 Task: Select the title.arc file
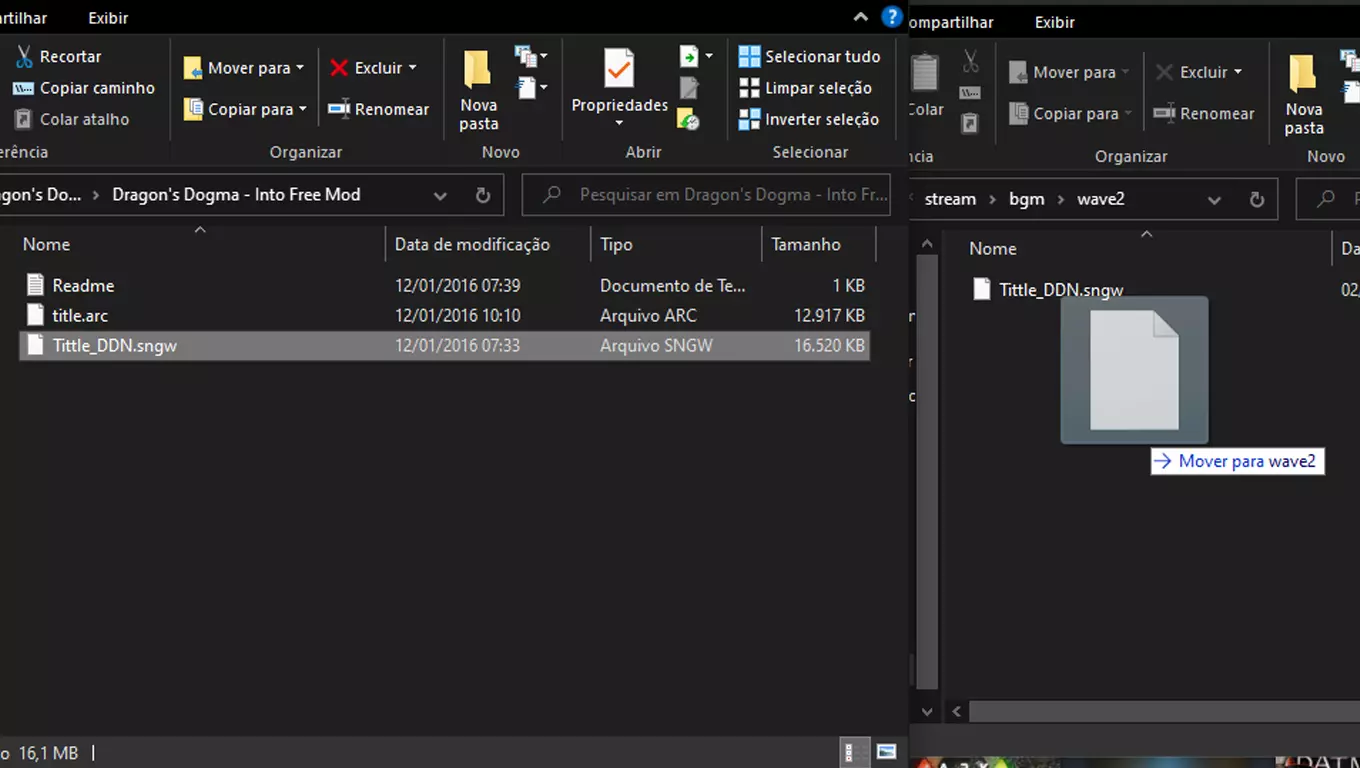pyautogui.click(x=444, y=316)
